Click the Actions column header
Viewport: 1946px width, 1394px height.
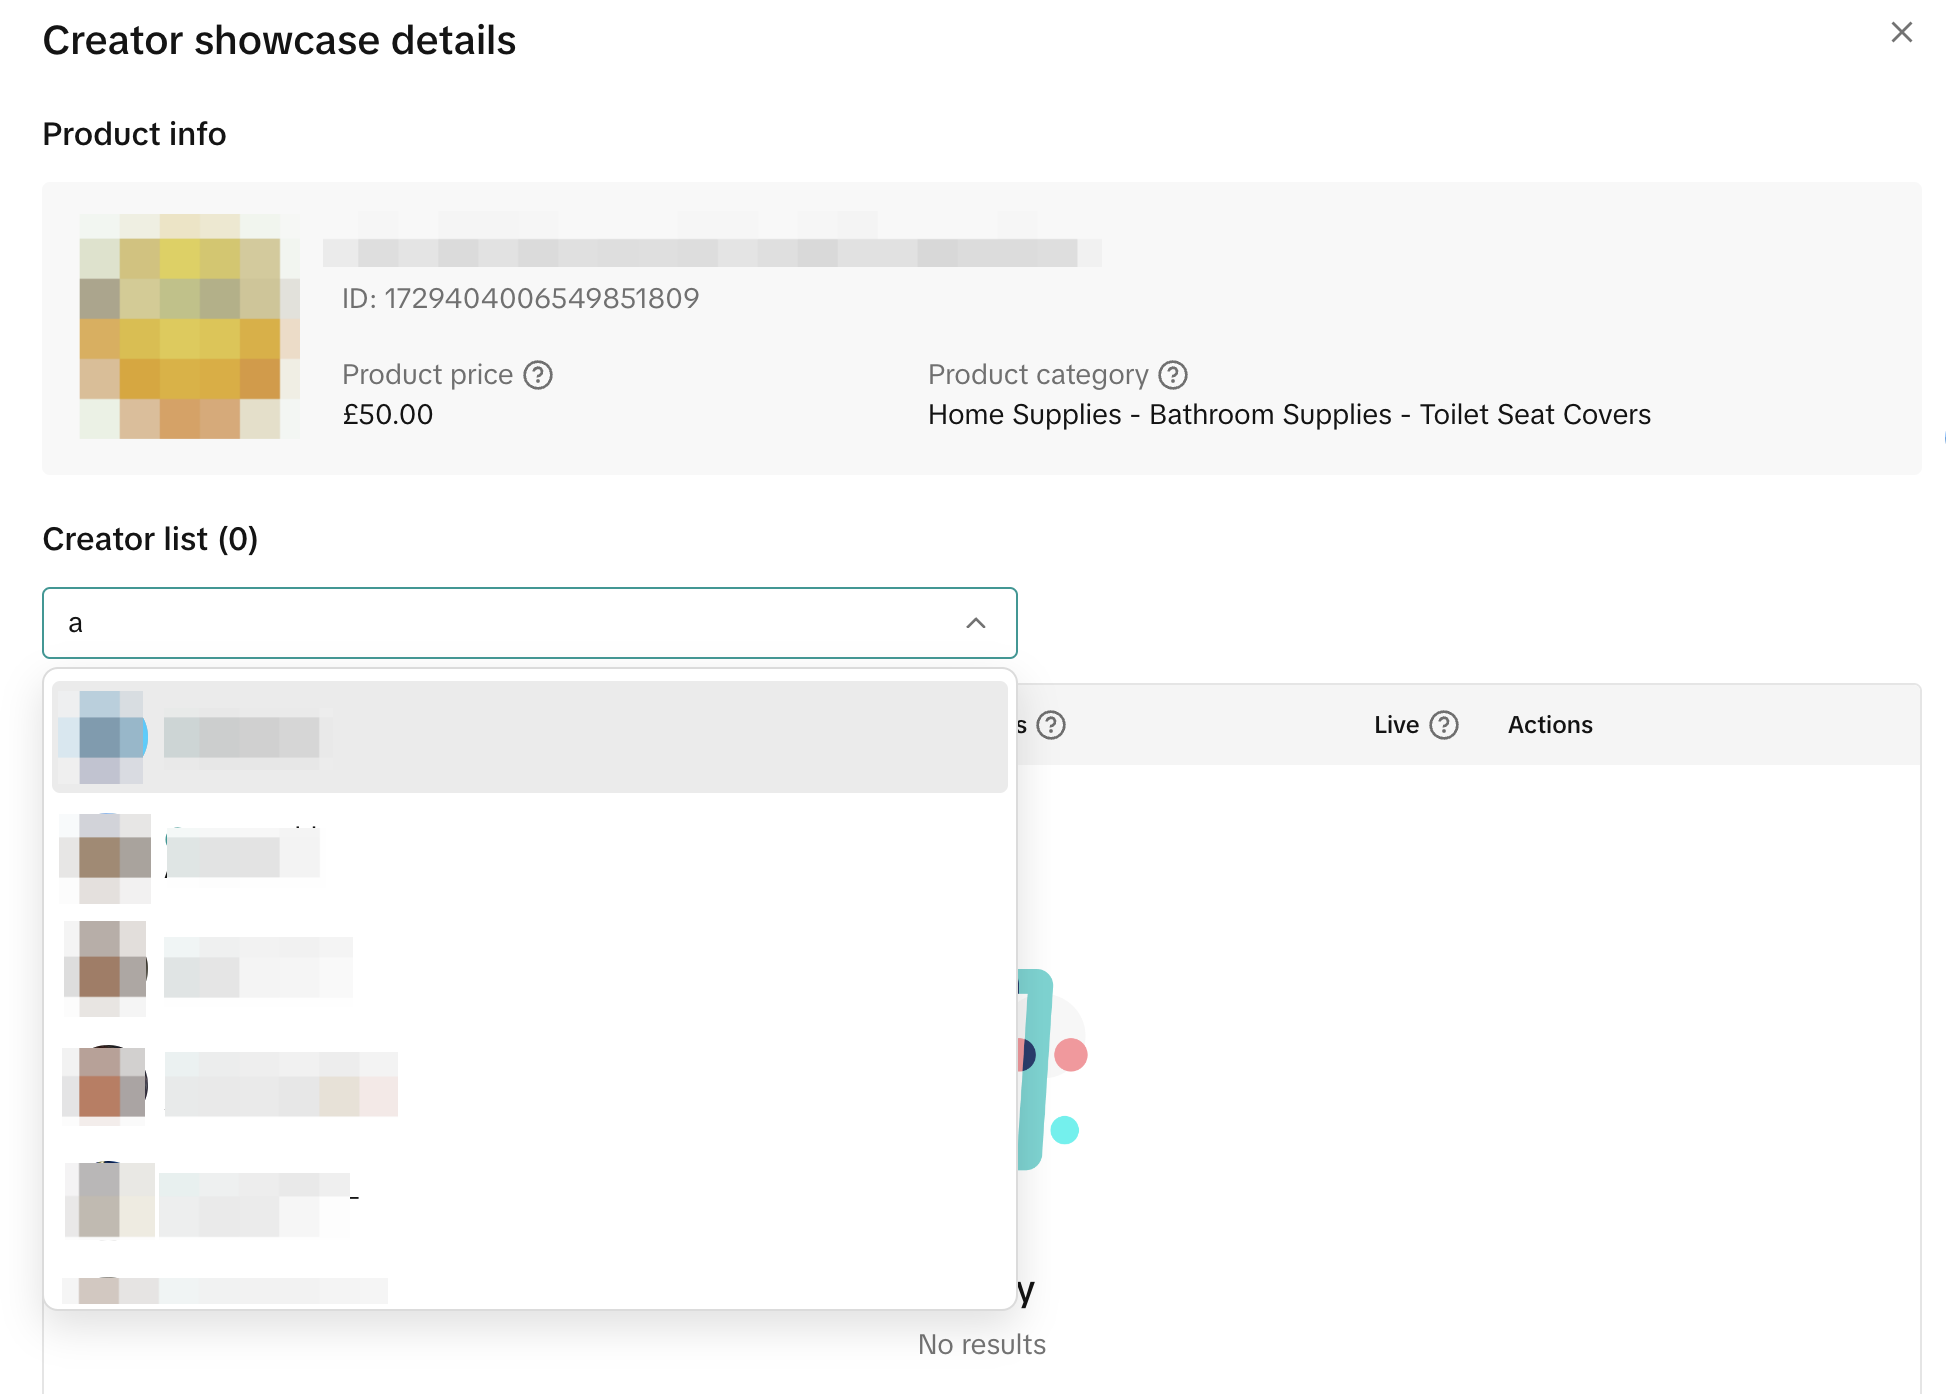(x=1549, y=725)
